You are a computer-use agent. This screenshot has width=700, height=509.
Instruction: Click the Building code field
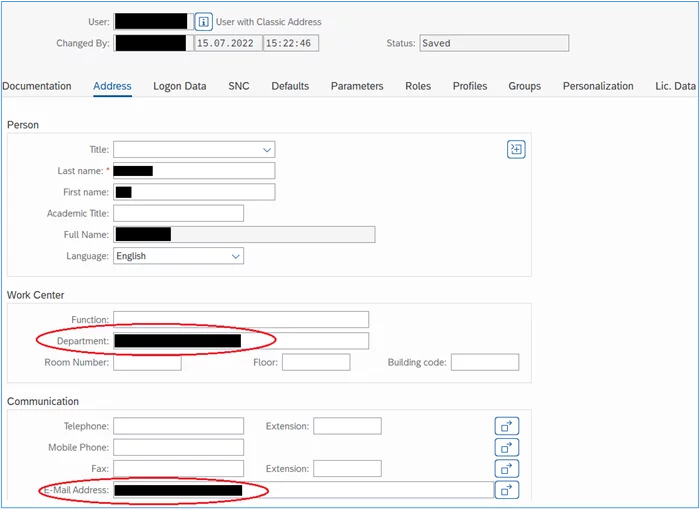coord(485,362)
